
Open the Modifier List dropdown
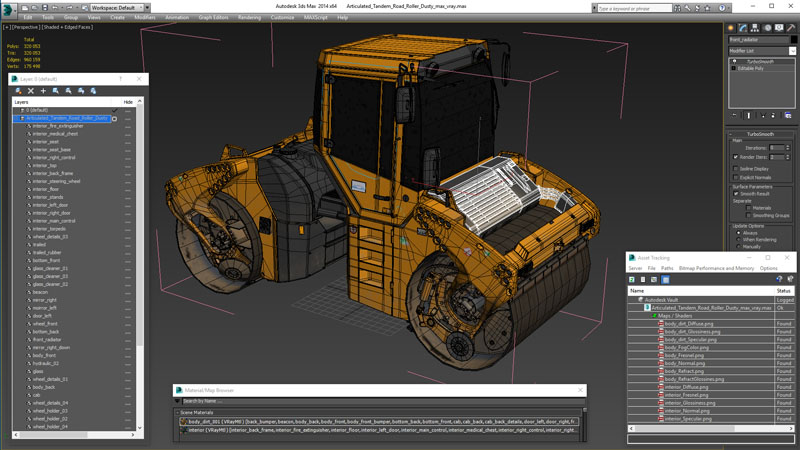pos(762,50)
